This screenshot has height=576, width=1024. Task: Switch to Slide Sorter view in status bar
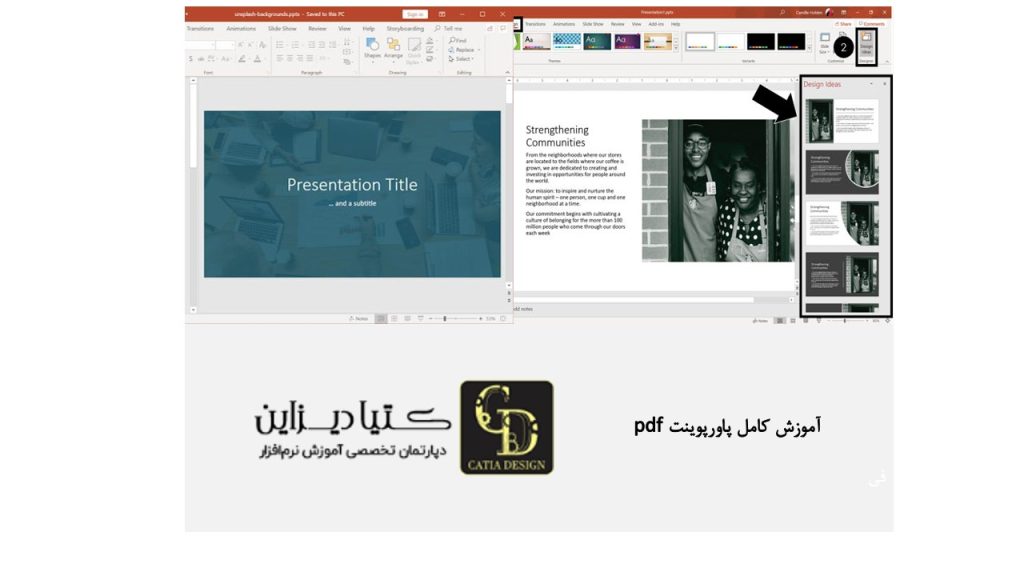[x=394, y=318]
